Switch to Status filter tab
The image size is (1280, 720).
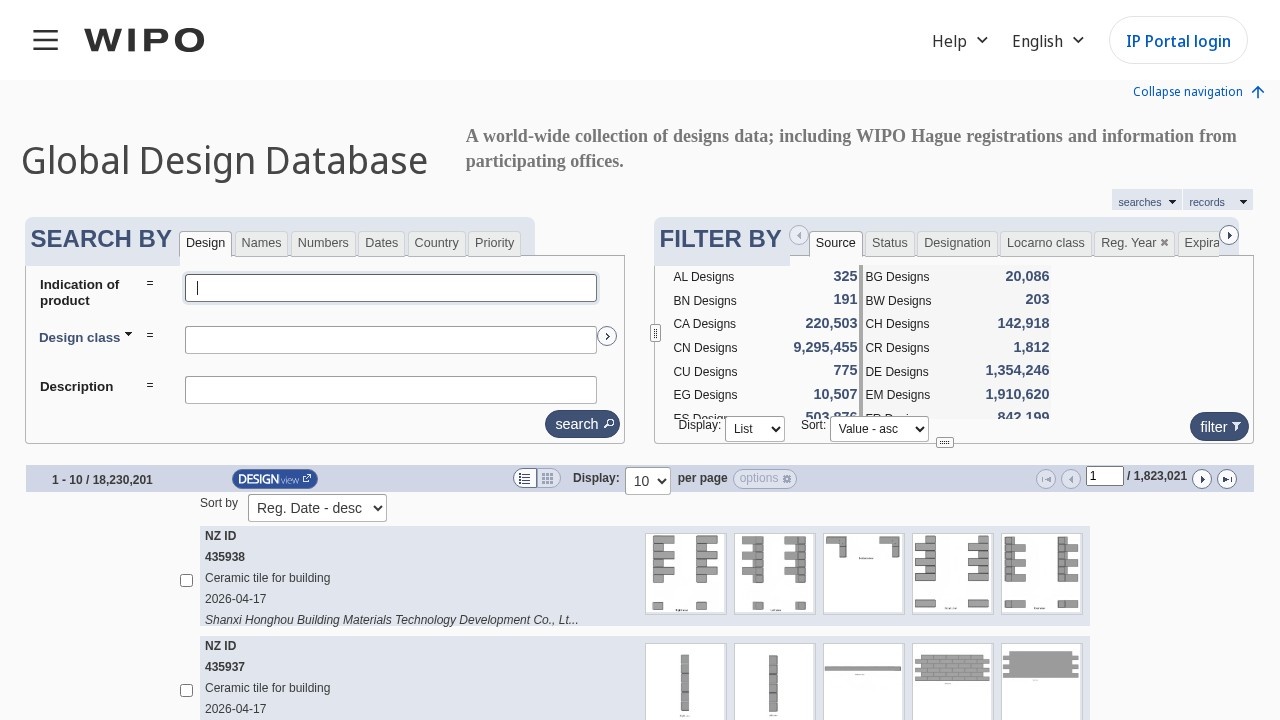coord(890,243)
